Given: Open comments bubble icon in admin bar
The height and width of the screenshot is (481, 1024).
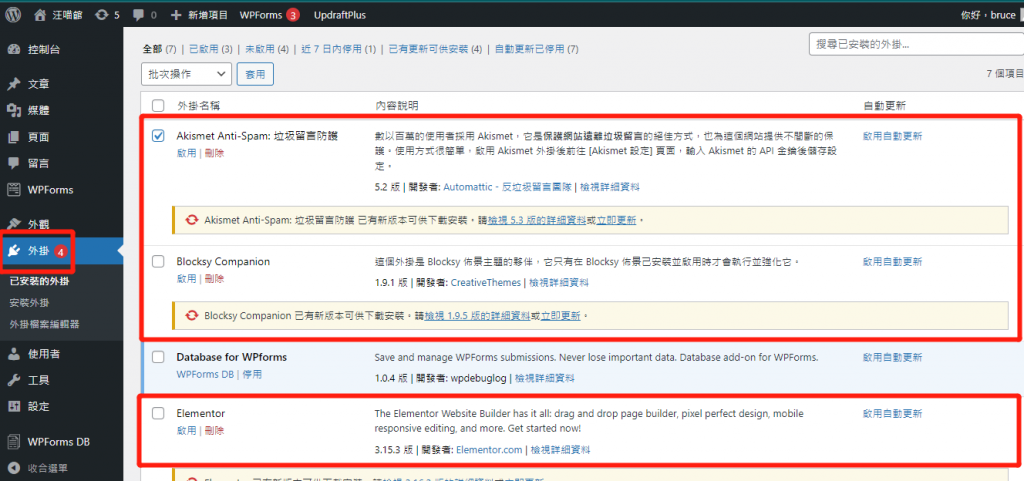Looking at the screenshot, I should [x=139, y=14].
